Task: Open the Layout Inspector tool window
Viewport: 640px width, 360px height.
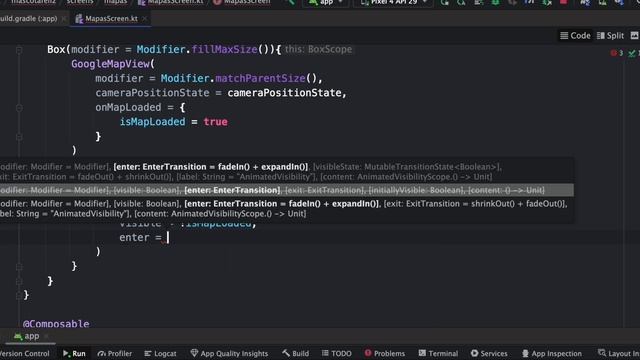Action: [618, 353]
